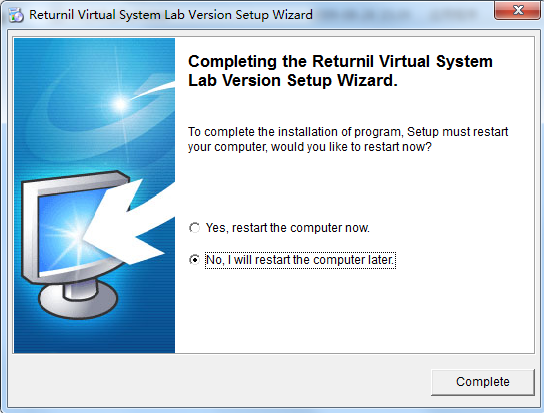Click the Returnil installer icon in title bar
The height and width of the screenshot is (413, 544).
point(16,15)
